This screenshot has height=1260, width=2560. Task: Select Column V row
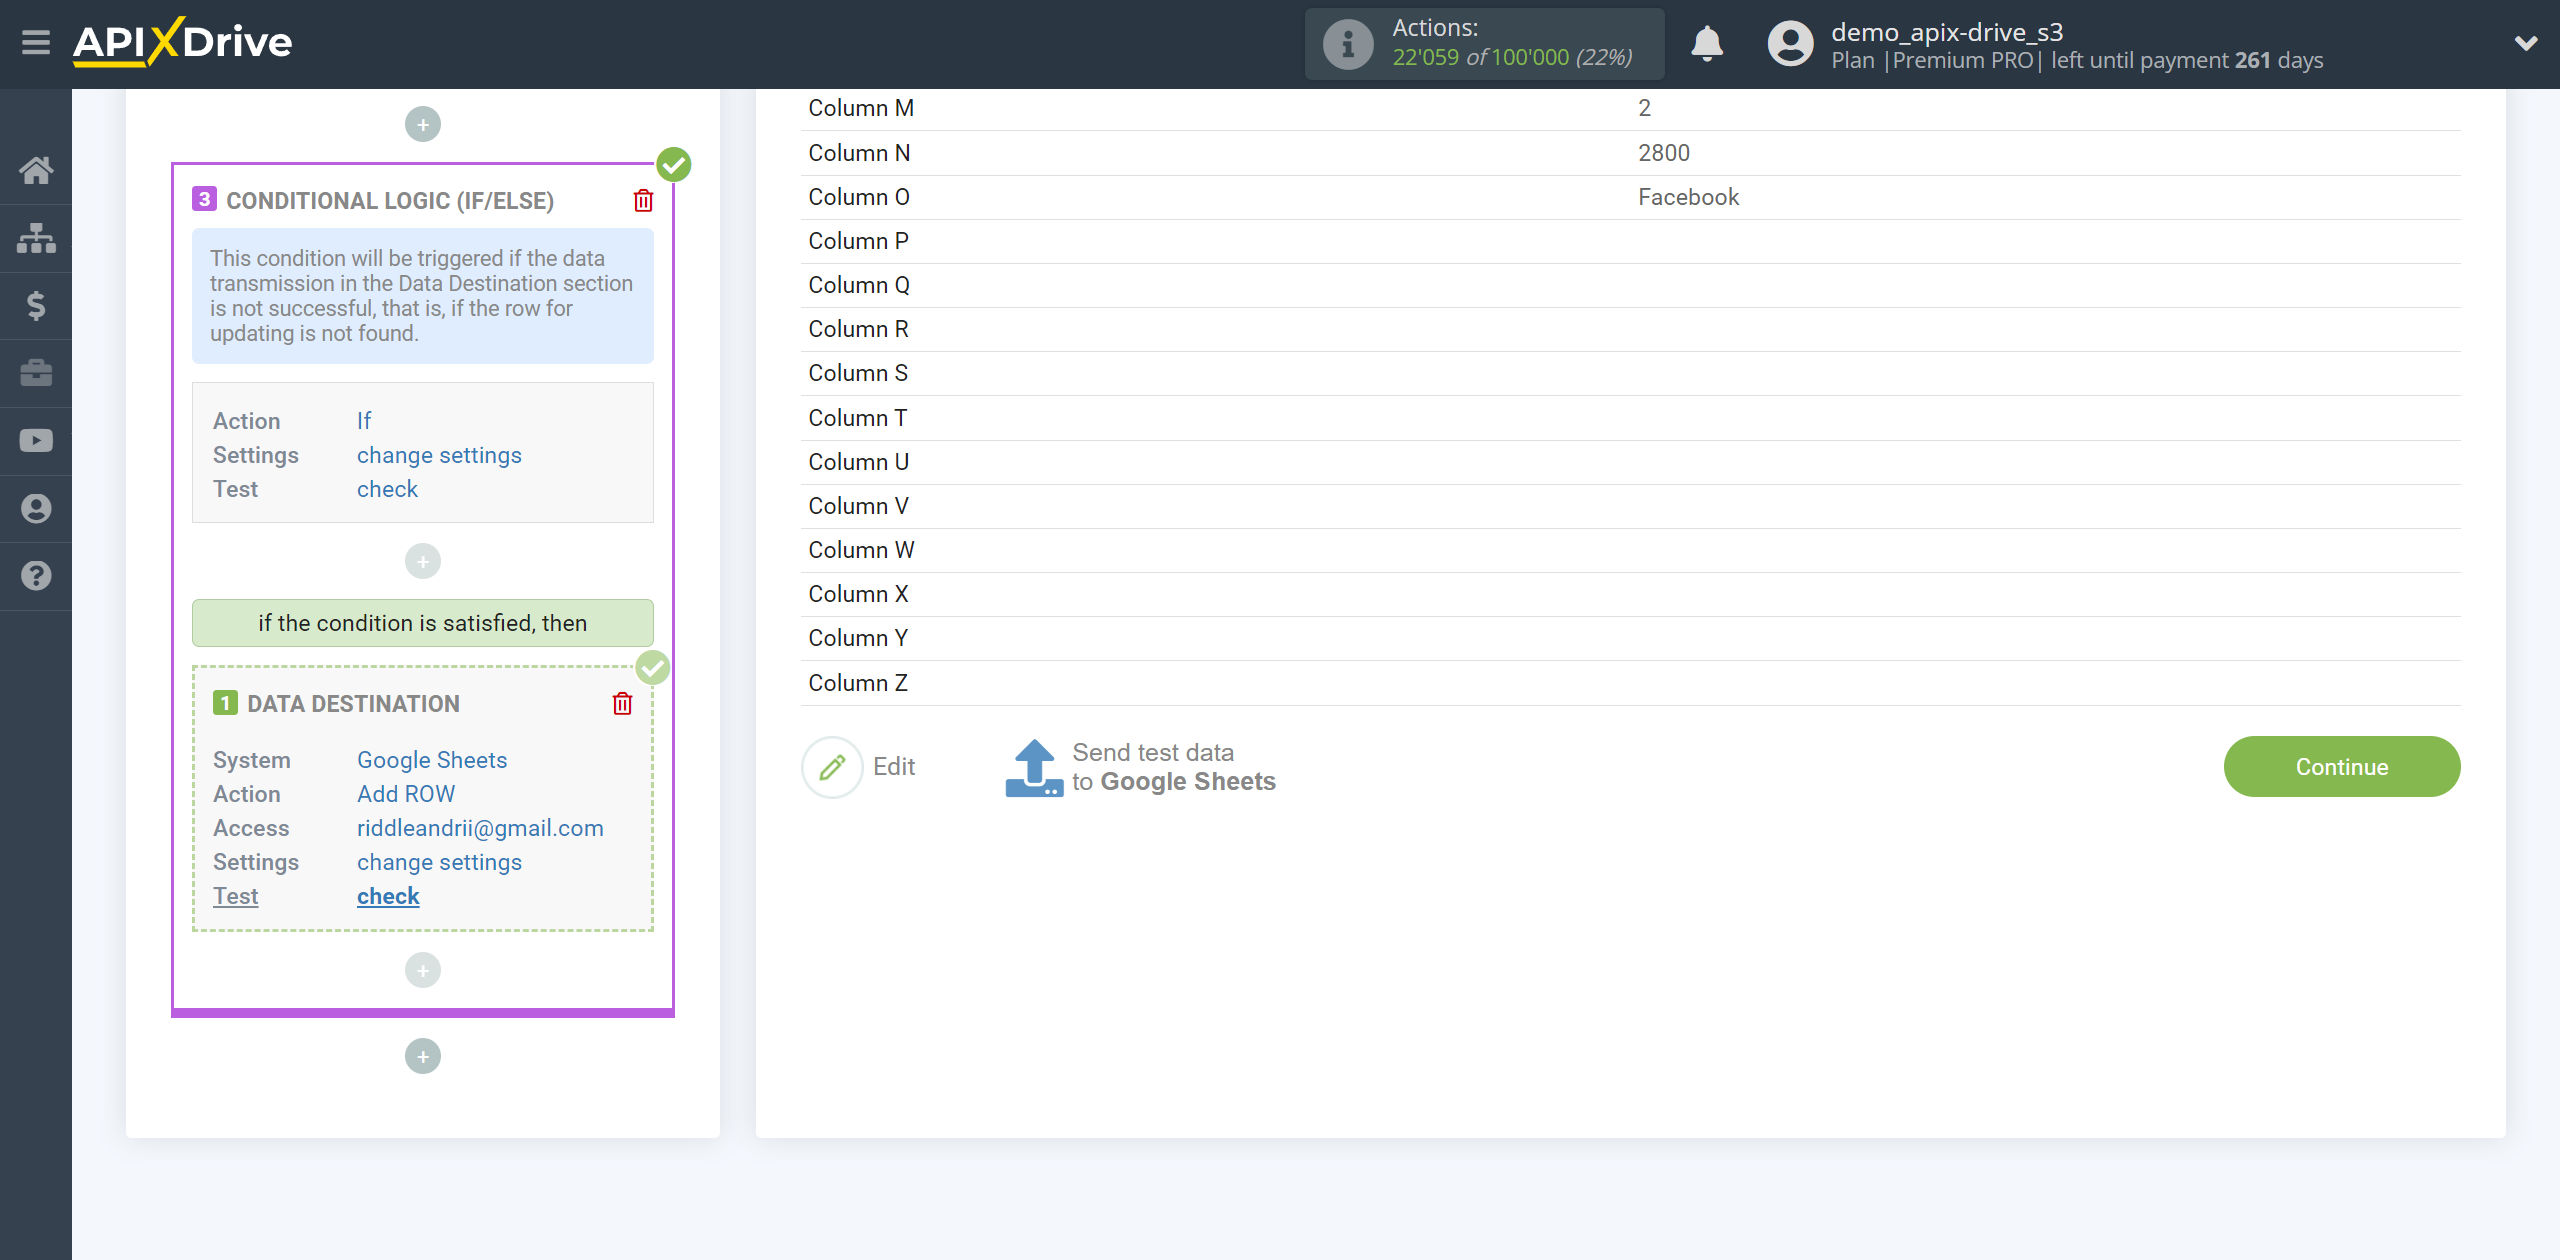1630,506
